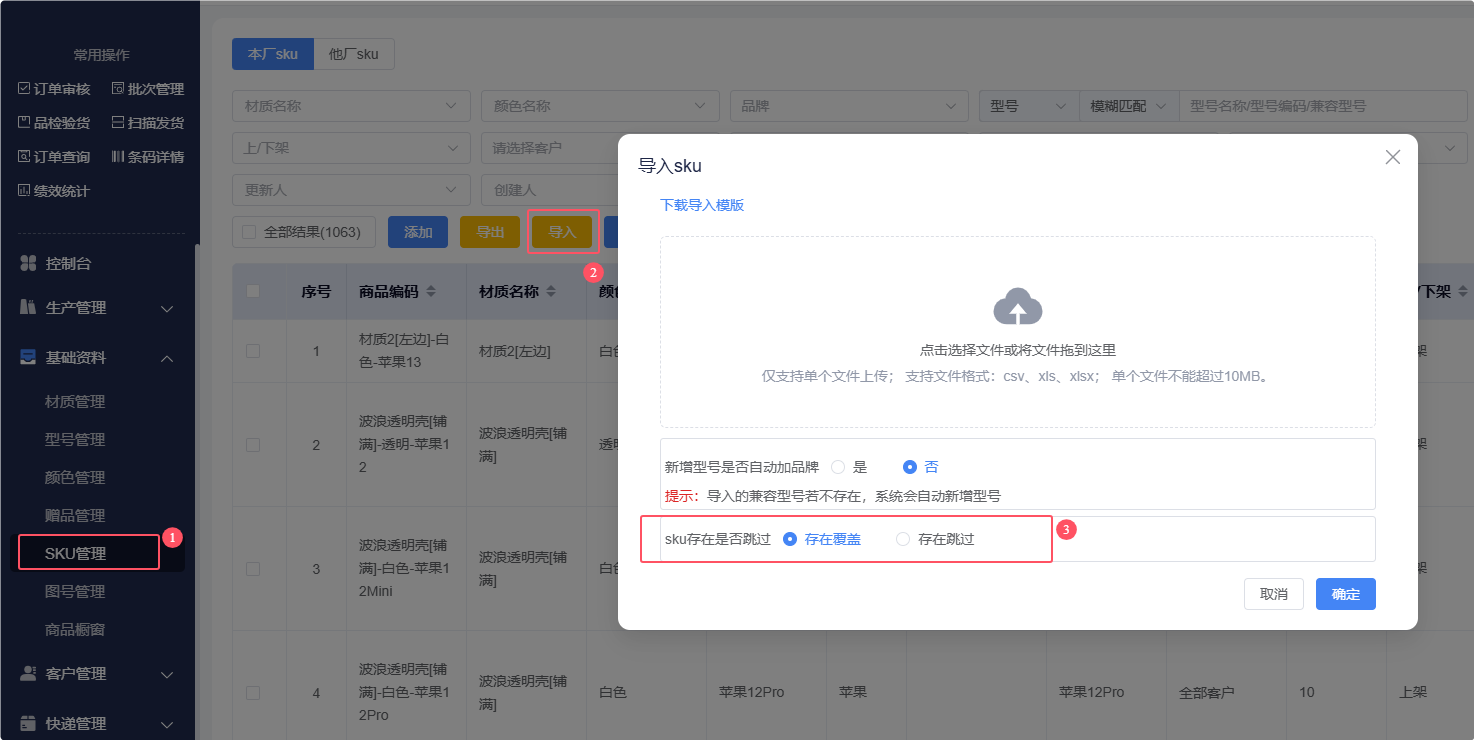Expand the 生产管理 sidebar menu
This screenshot has width=1474, height=740.
97,308
